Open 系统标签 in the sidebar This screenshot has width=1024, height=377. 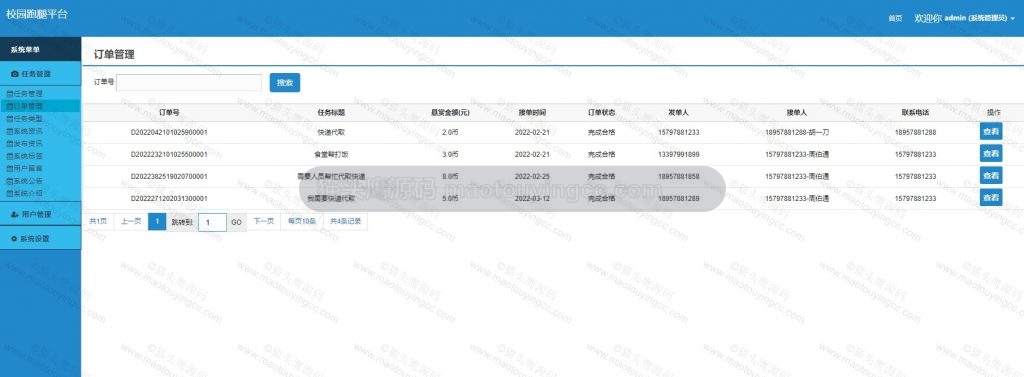(x=24, y=156)
